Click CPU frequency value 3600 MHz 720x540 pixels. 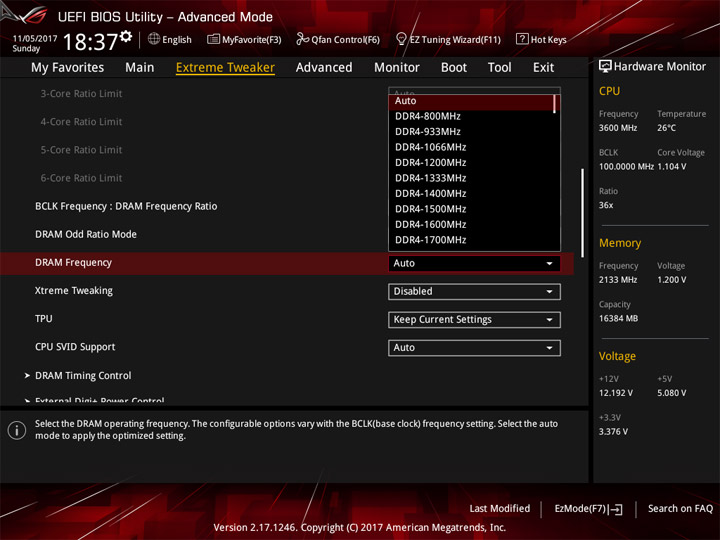click(618, 128)
